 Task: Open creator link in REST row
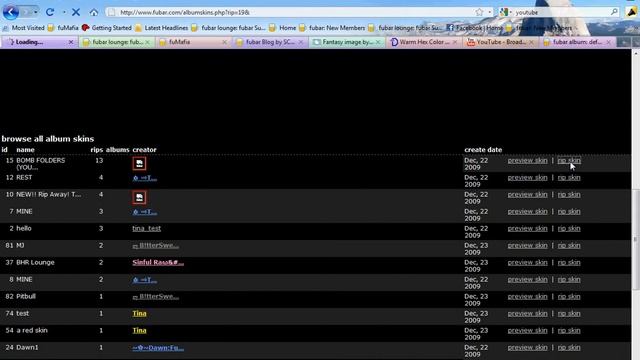click(x=144, y=178)
